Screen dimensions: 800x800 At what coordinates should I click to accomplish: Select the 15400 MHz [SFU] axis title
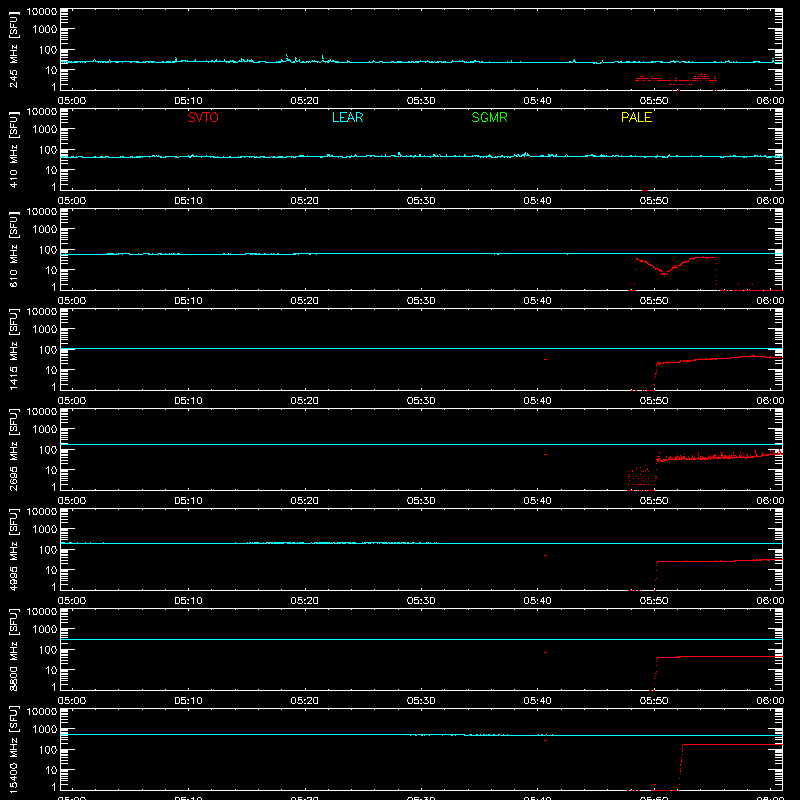[x=13, y=749]
